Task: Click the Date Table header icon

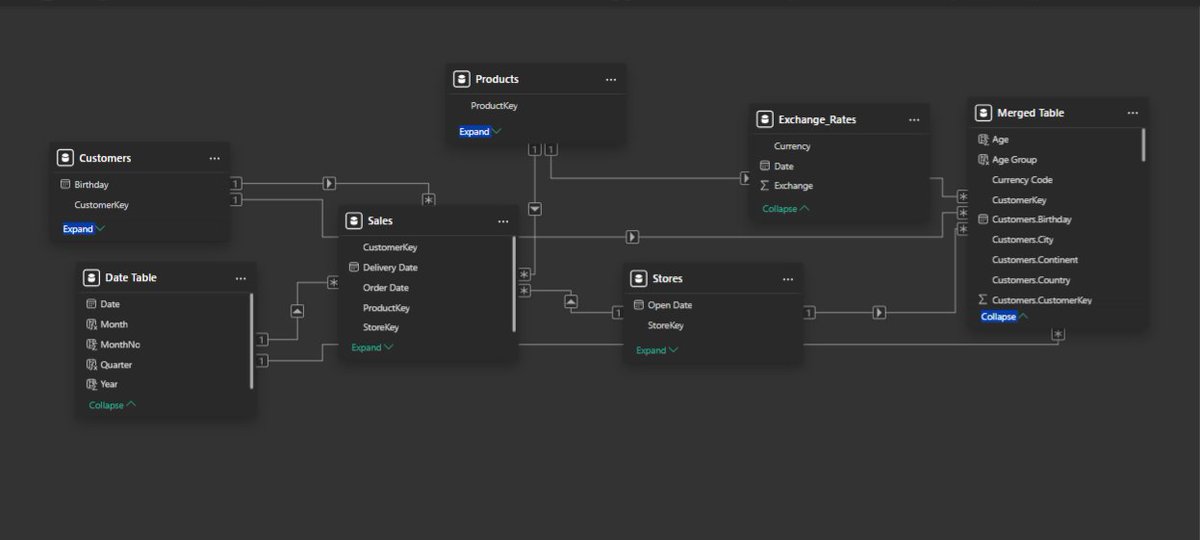Action: click(91, 278)
